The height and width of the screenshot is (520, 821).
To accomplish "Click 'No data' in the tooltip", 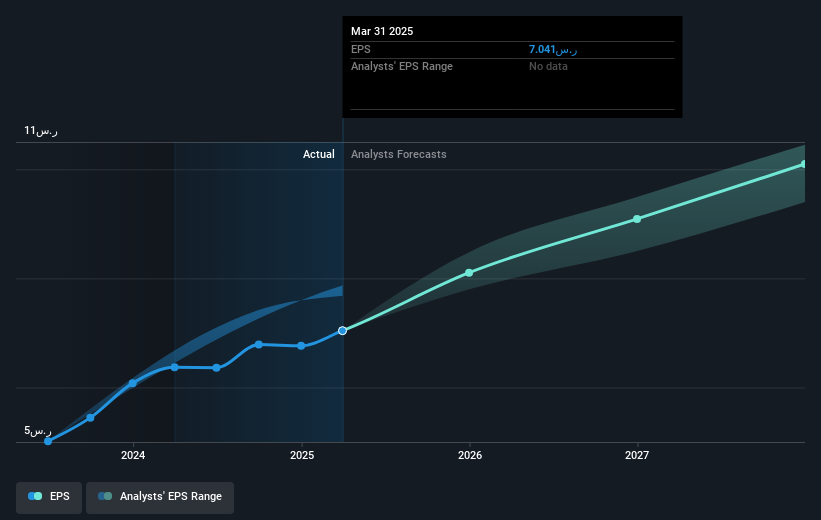I will point(548,67).
